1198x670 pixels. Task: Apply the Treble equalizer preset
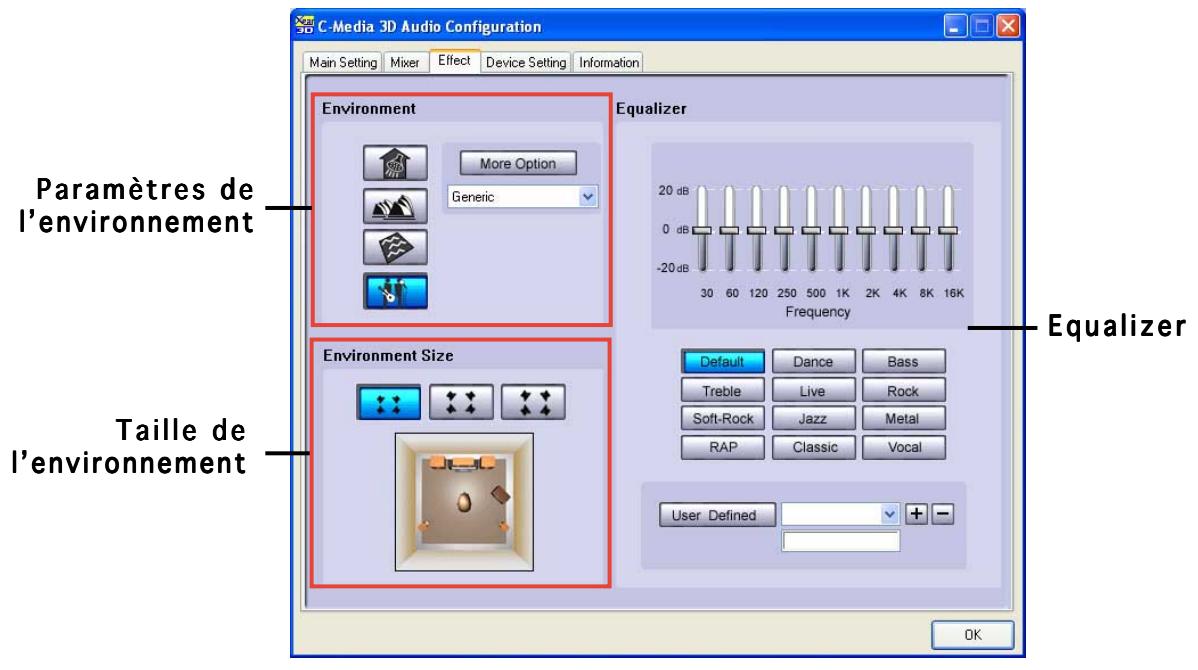click(722, 390)
